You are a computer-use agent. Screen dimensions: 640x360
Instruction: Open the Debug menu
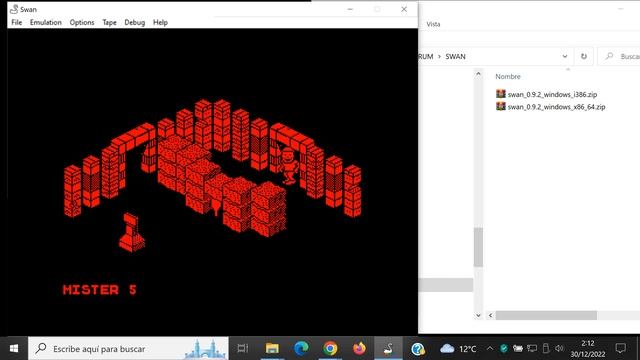click(x=135, y=22)
